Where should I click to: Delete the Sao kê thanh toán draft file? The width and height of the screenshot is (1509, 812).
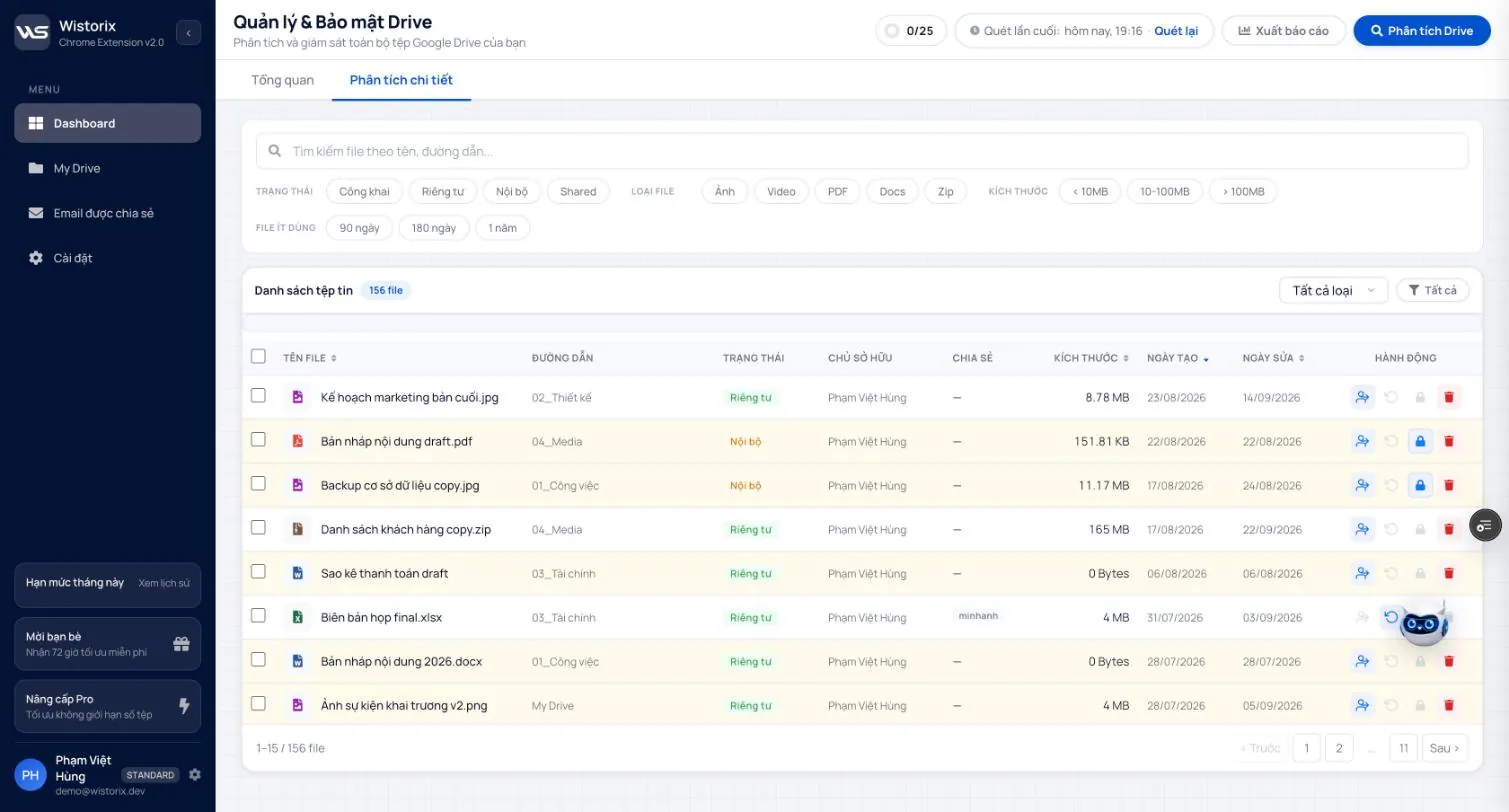click(1449, 573)
